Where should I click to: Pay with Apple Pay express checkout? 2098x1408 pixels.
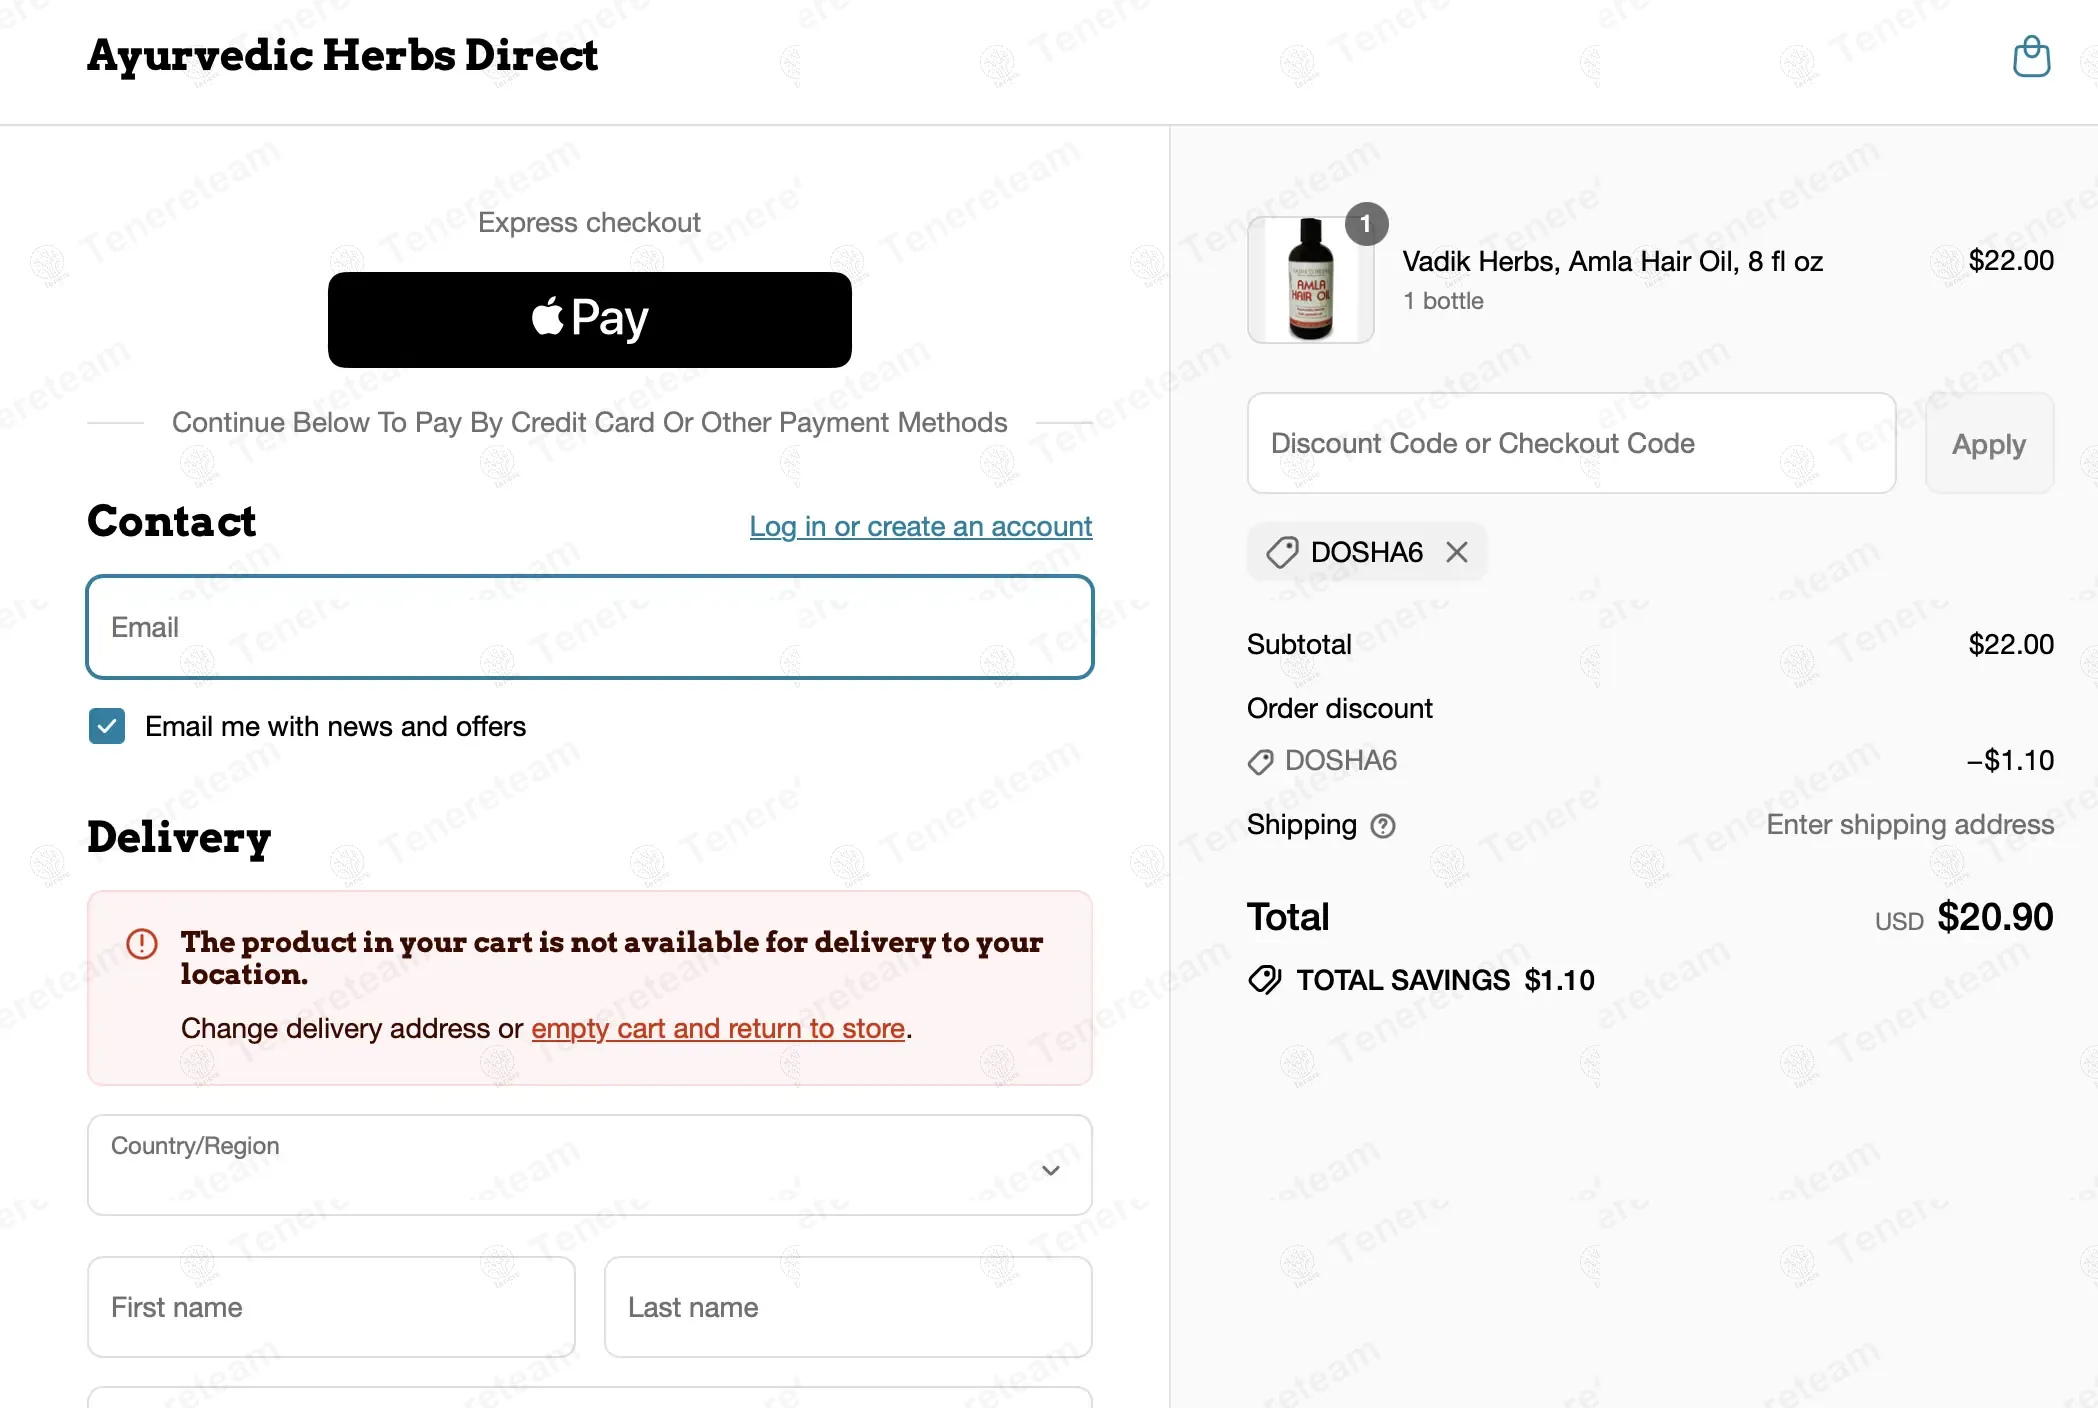click(589, 320)
